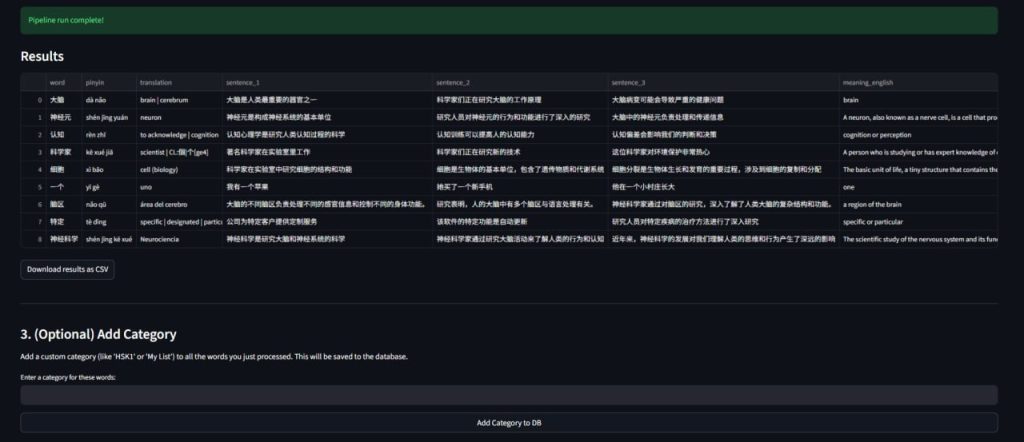
Task: Click the sentence_1 column header
Action: pyautogui.click(x=243, y=82)
